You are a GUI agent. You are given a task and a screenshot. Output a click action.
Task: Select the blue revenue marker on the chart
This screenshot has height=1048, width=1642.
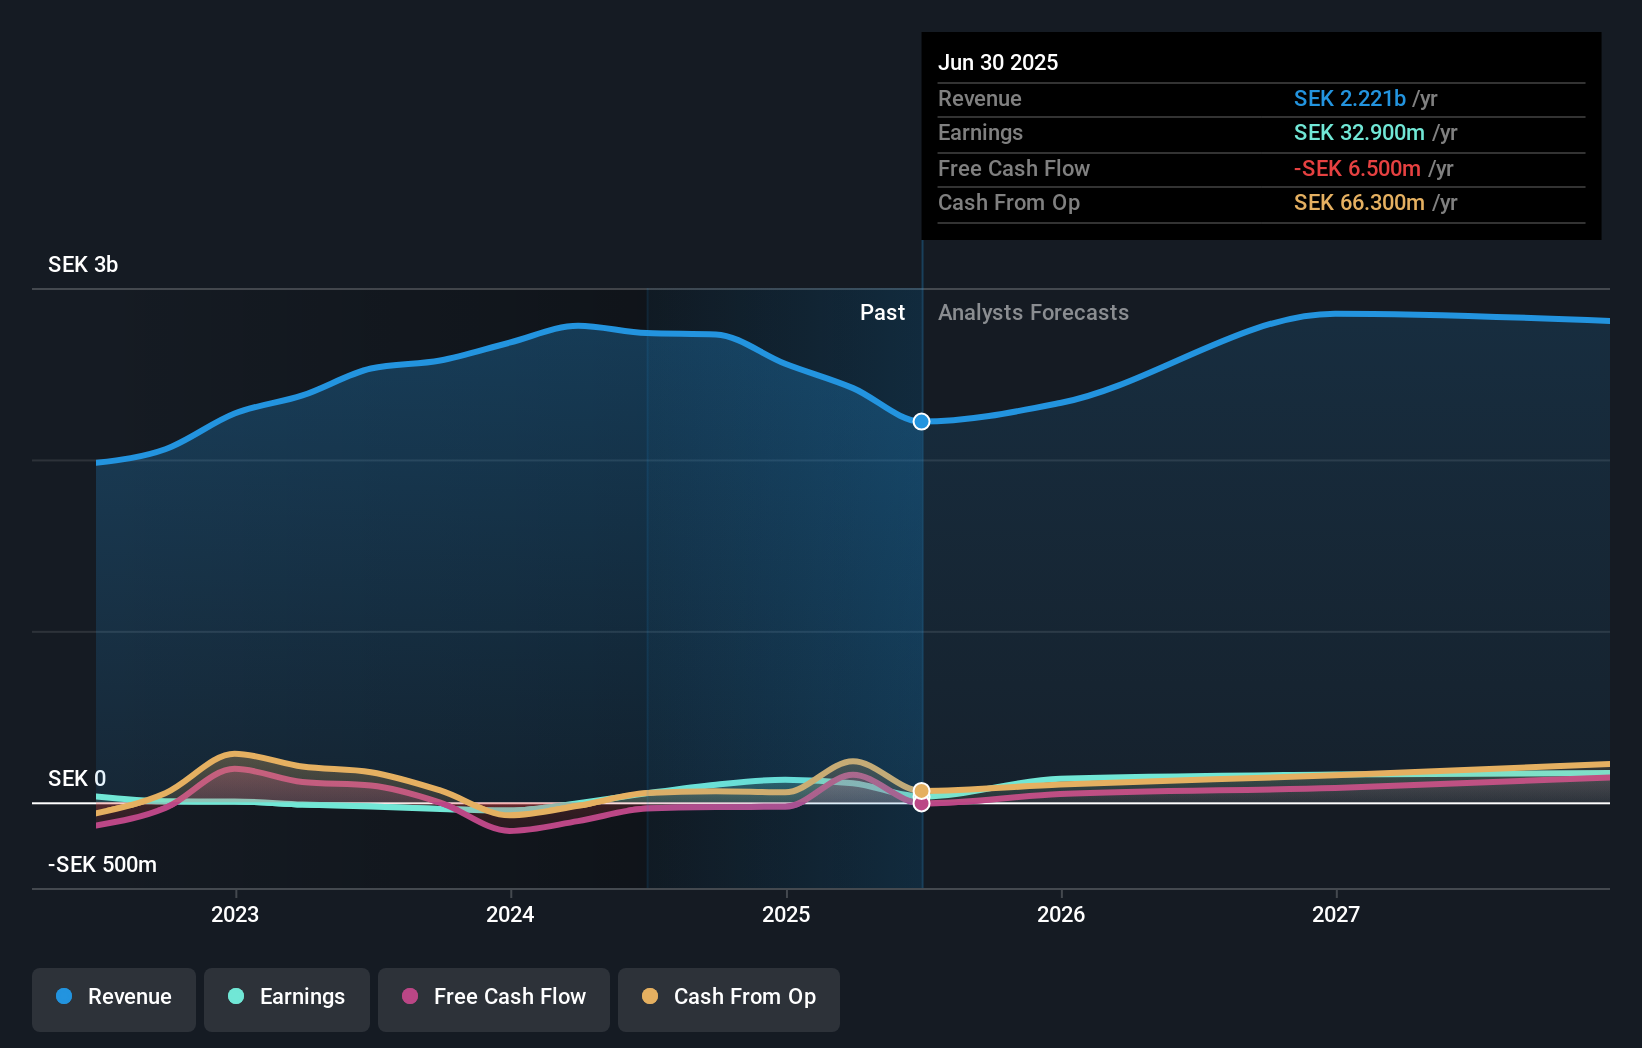point(920,421)
